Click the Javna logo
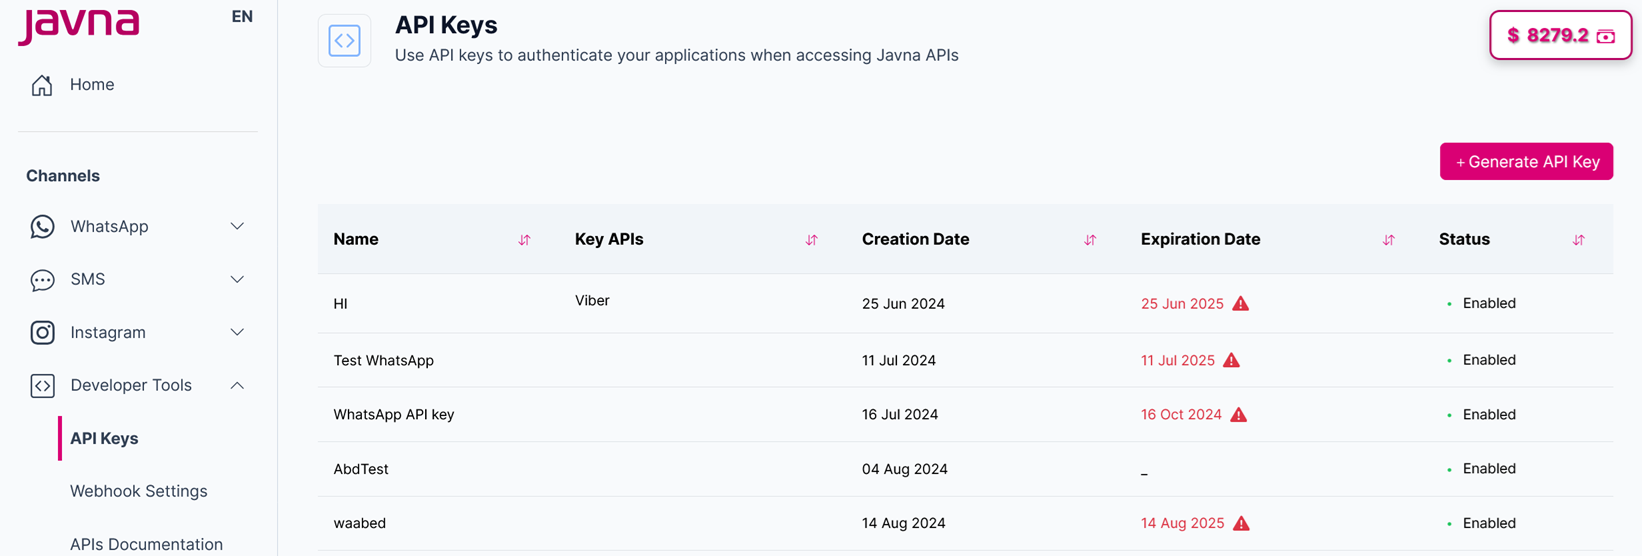Screen dimensions: 1642x556 click(x=79, y=24)
